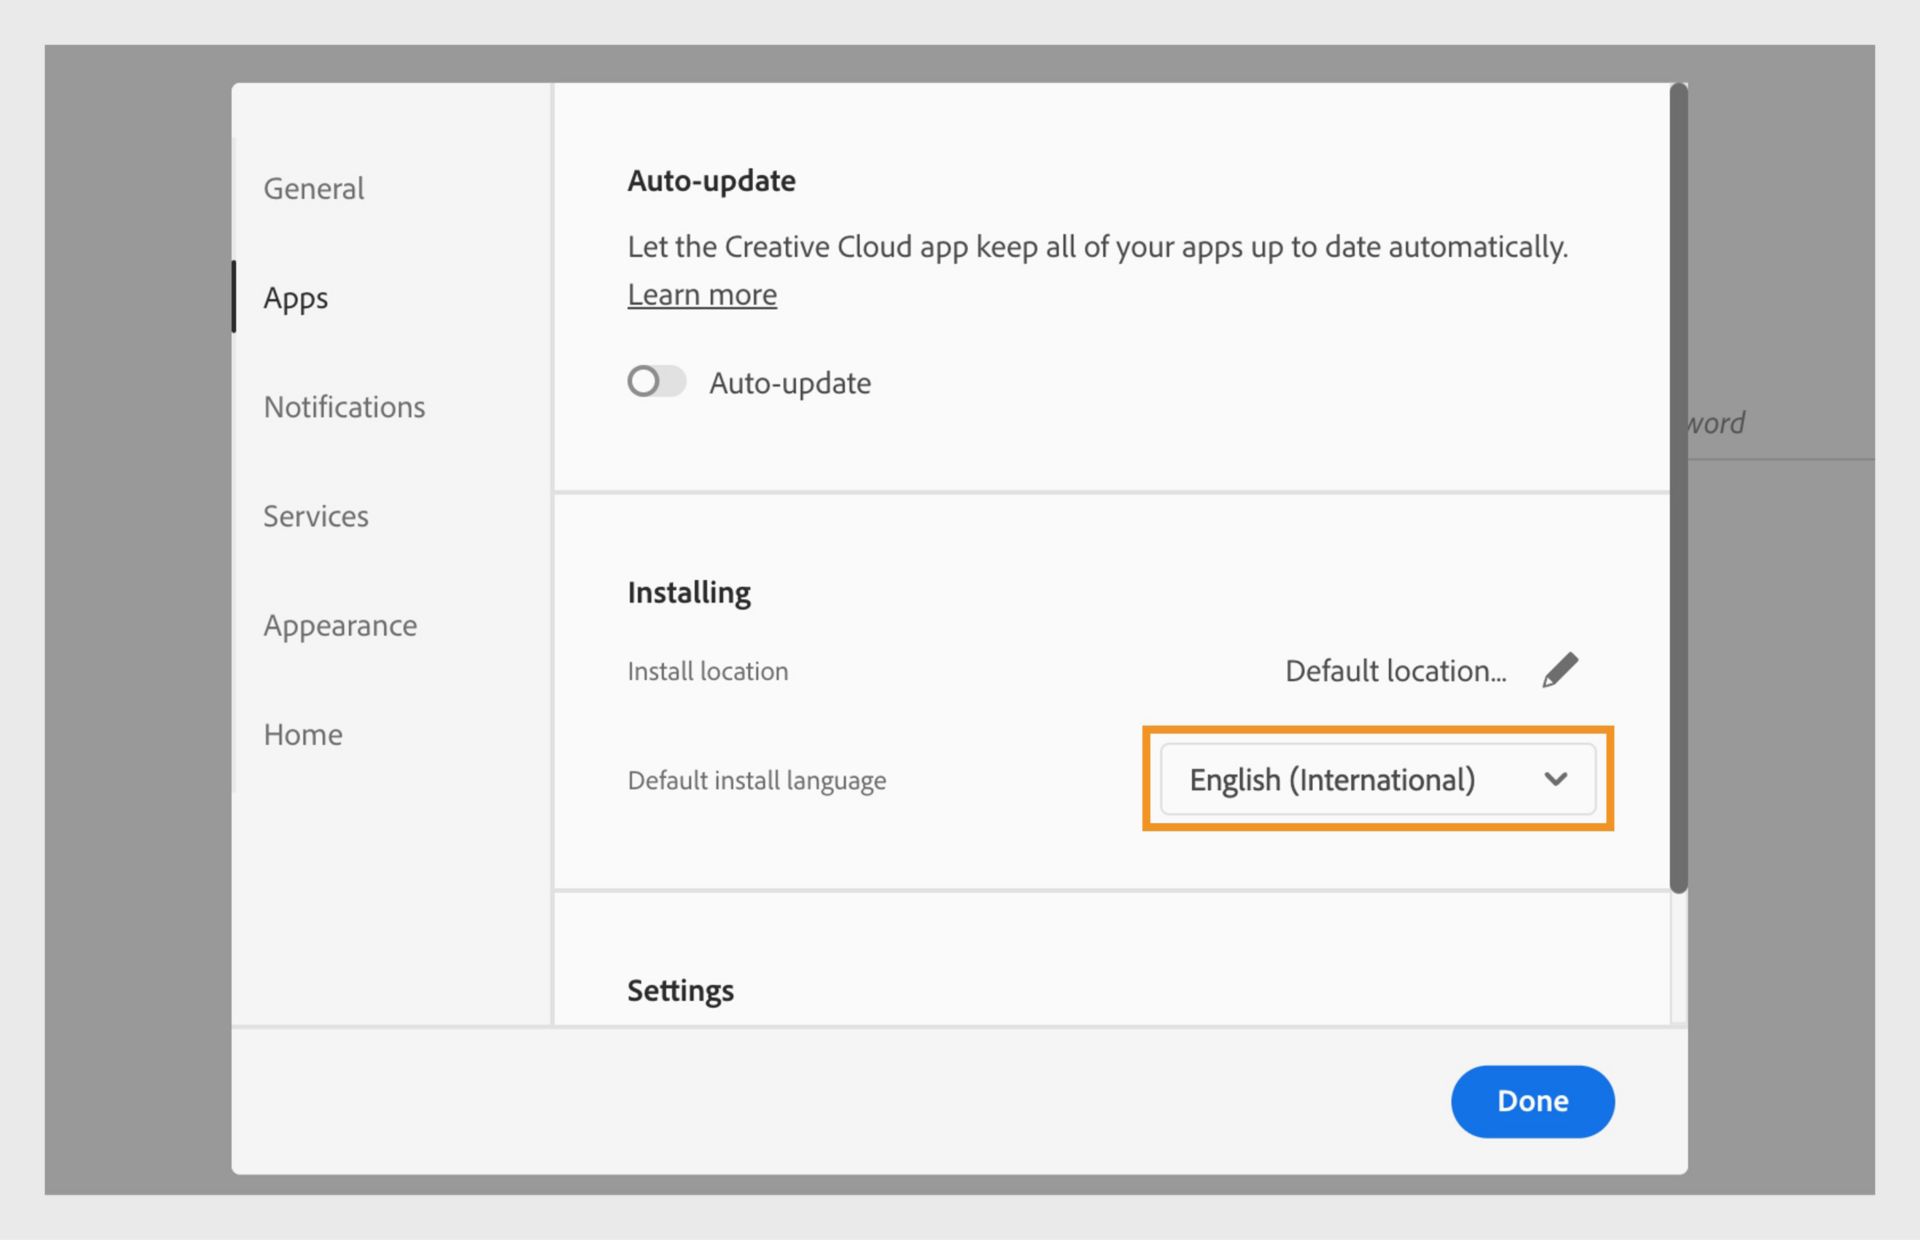
Task: Click the General tab in sidebar
Action: coord(311,186)
